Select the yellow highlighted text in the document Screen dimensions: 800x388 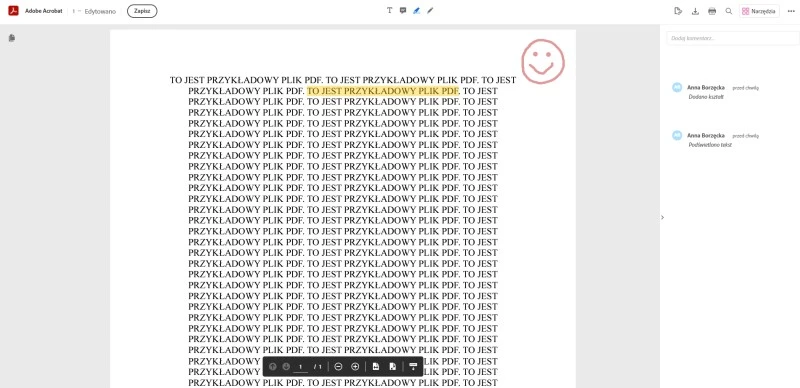coord(383,91)
